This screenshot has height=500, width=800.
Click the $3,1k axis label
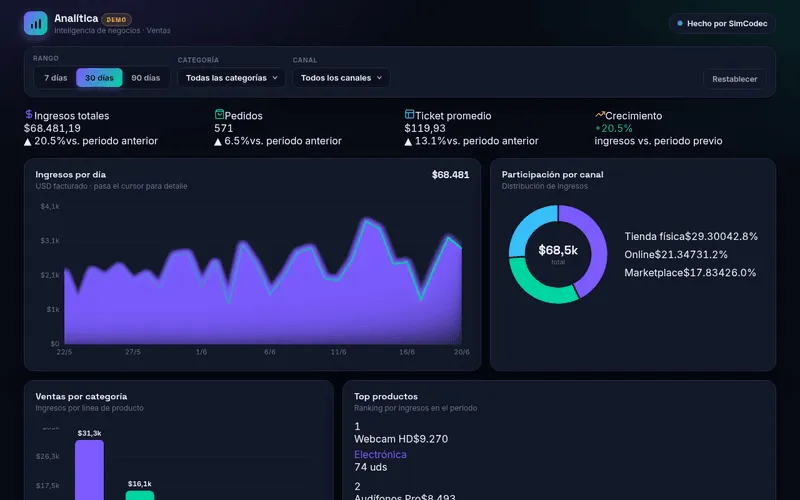coord(50,240)
